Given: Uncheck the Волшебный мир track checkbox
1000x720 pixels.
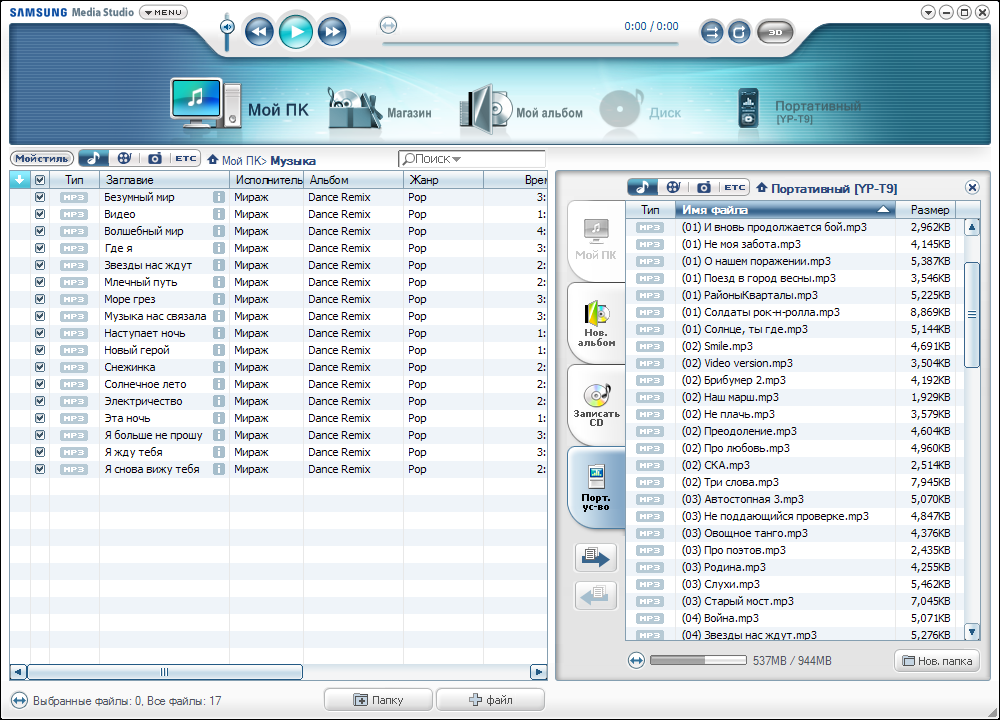Looking at the screenshot, I should pyautogui.click(x=40, y=231).
